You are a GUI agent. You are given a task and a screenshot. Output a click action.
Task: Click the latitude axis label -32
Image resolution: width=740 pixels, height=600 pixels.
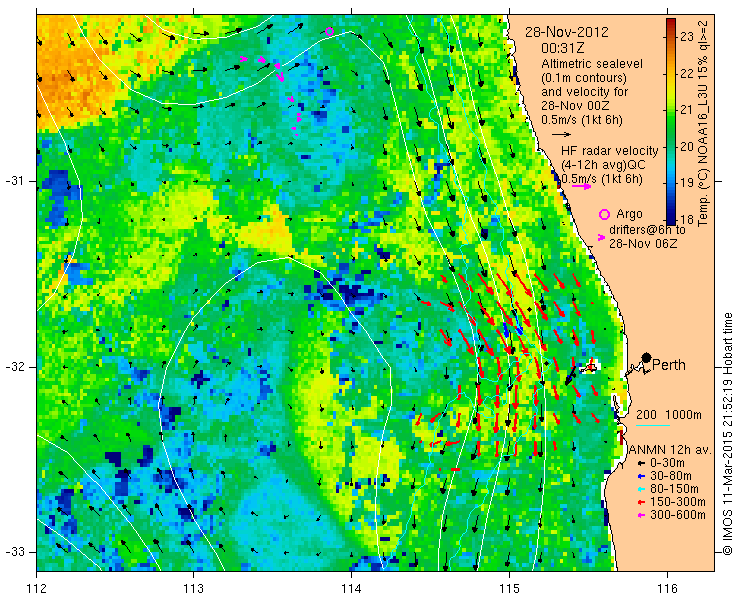click(x=15, y=367)
